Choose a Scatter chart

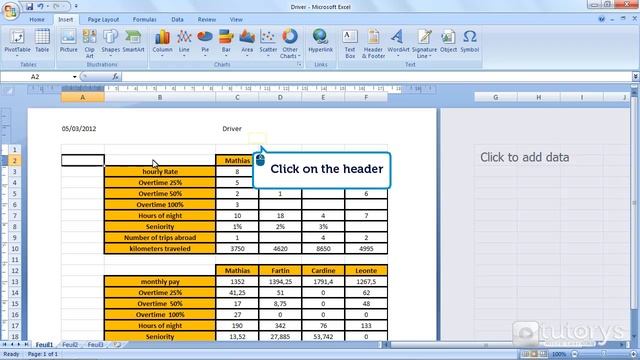pos(268,43)
